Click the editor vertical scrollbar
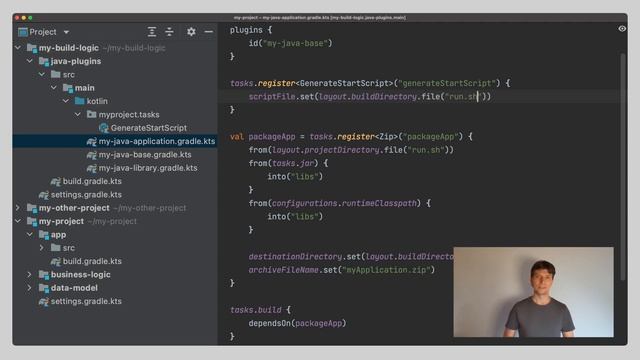Viewport: 640px width, 360px height. click(x=622, y=167)
